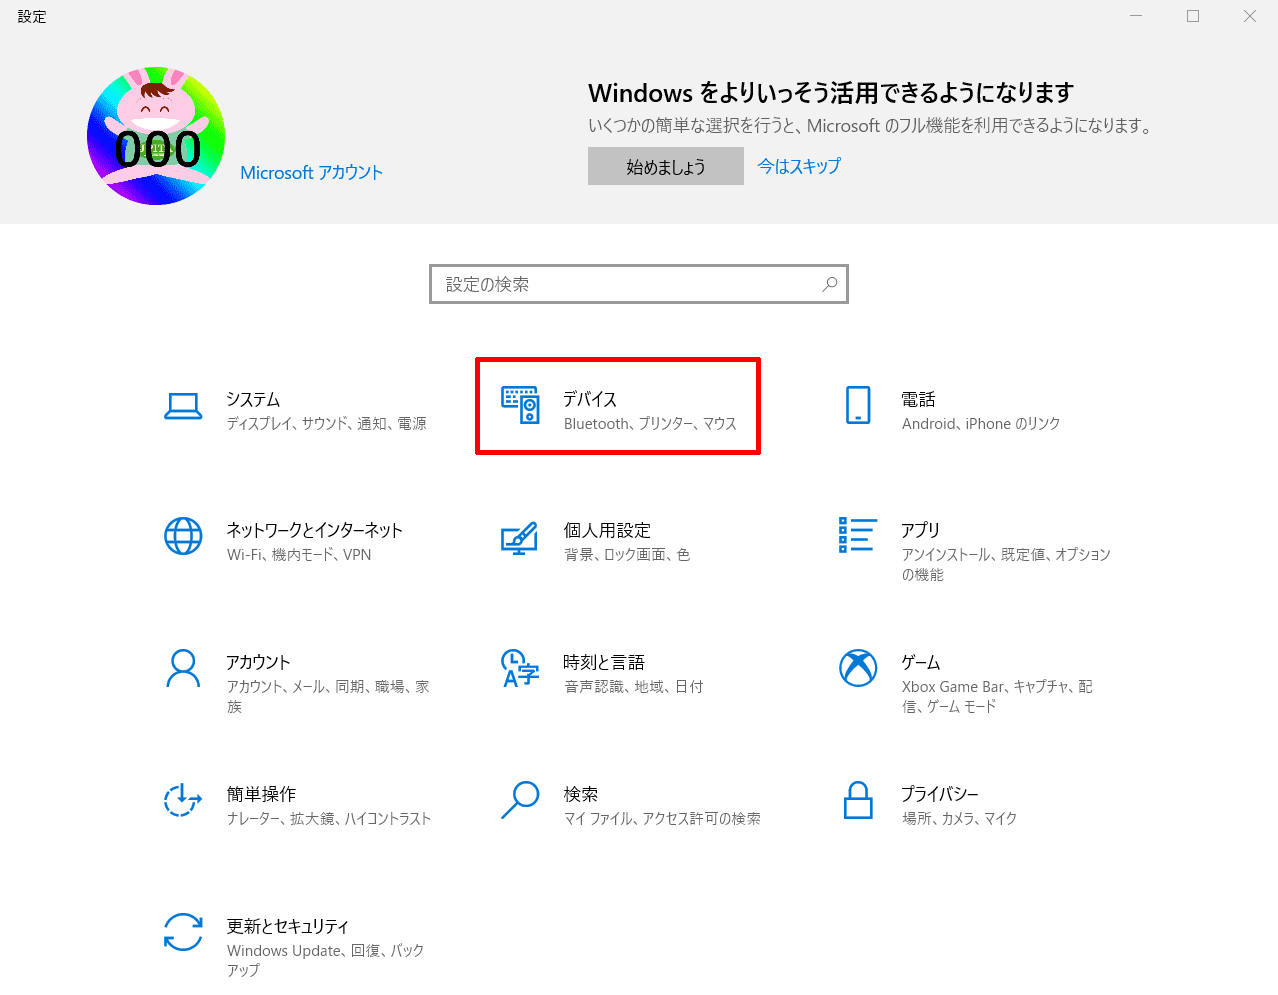Click the アプリ list icon
The height and width of the screenshot is (995, 1278).
pos(858,535)
